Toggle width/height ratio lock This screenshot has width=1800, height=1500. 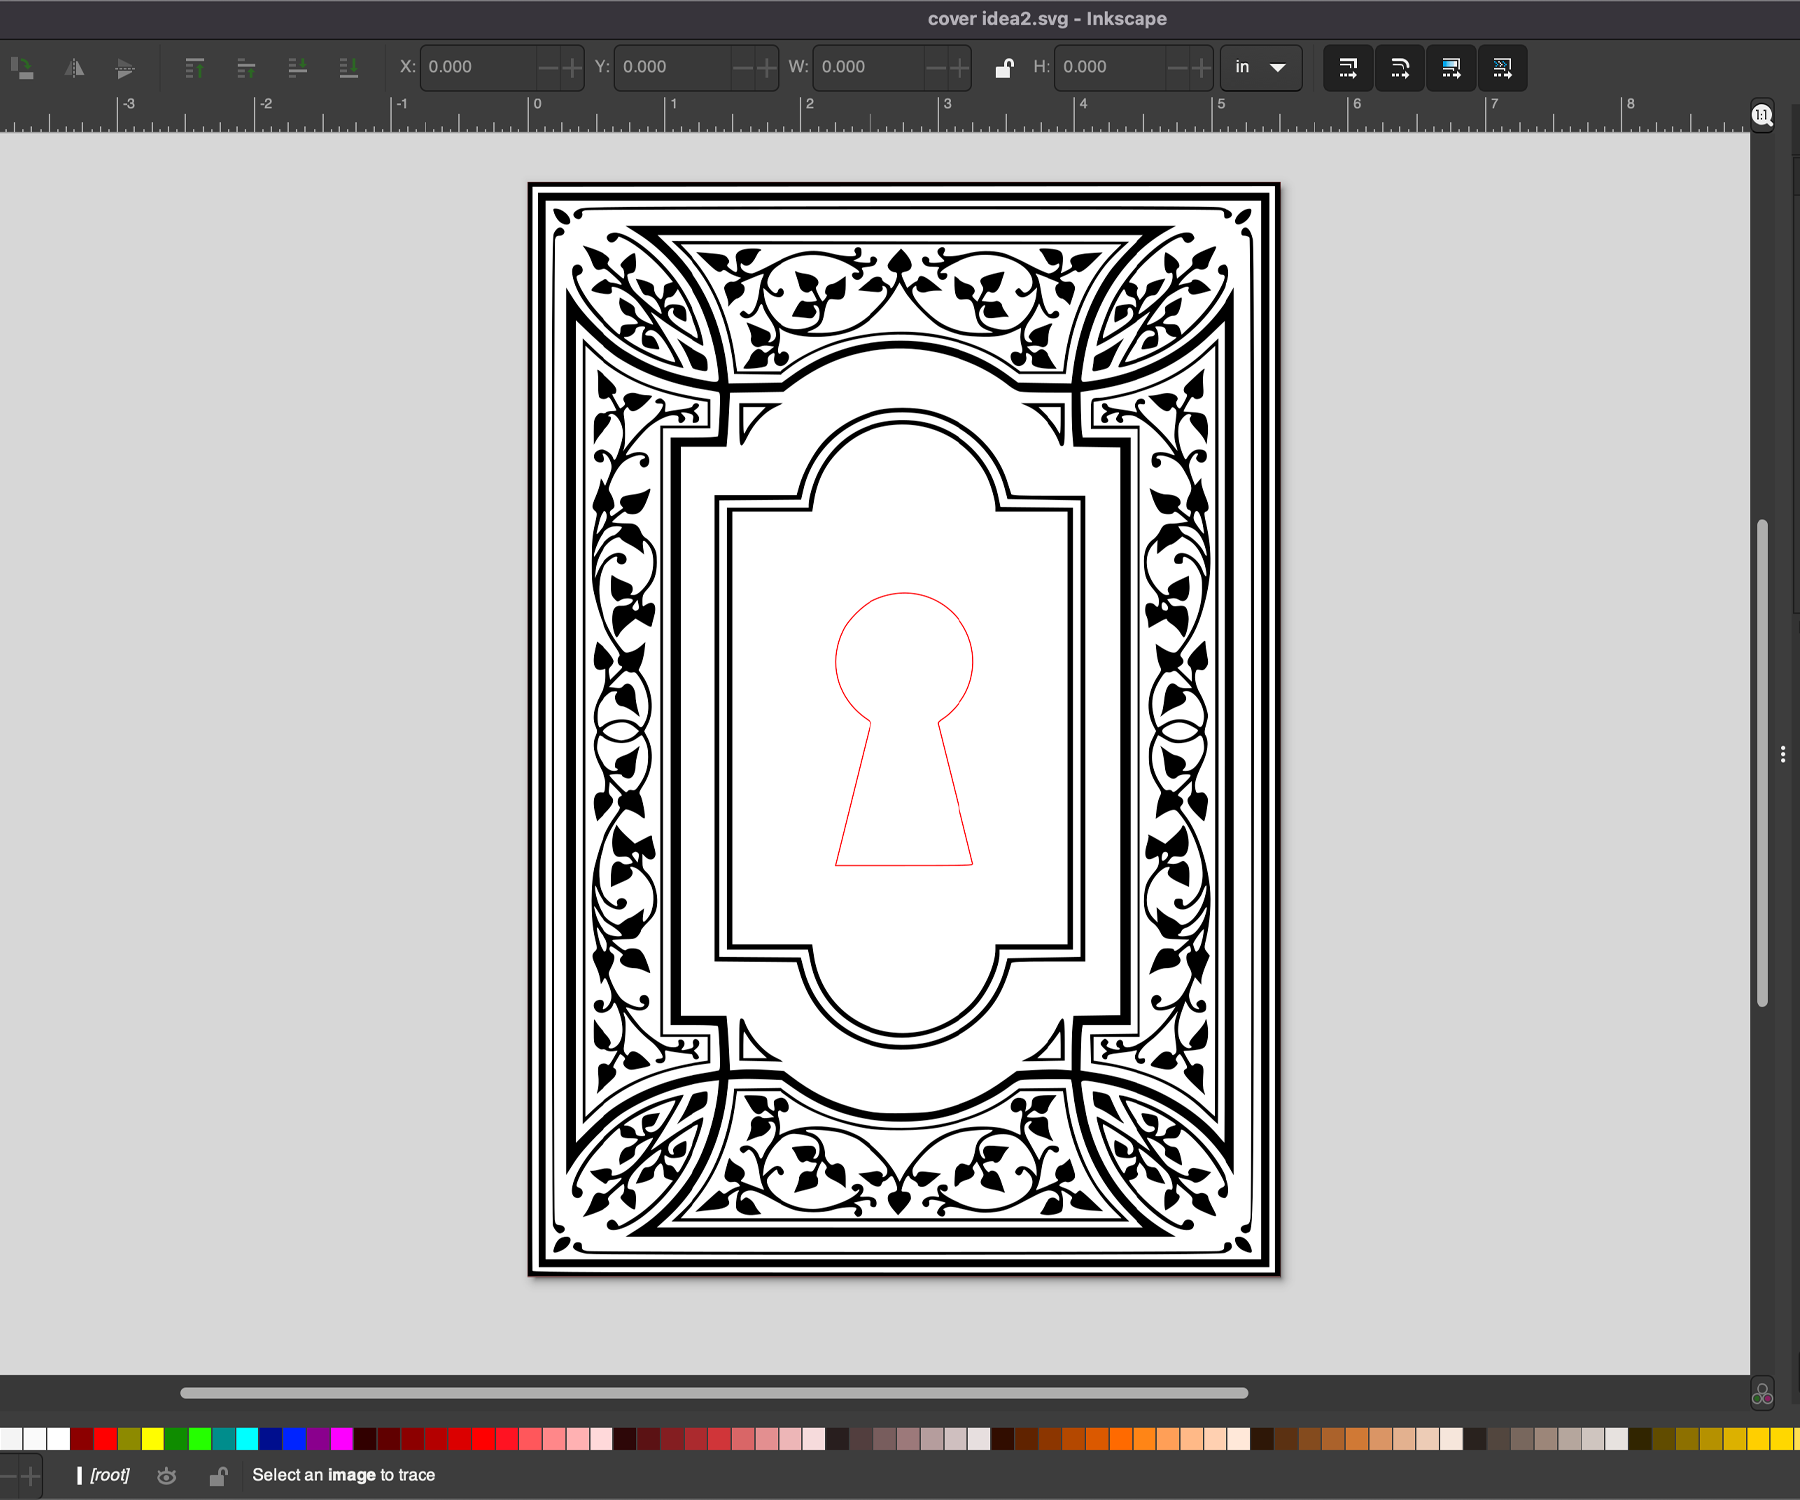[1004, 68]
